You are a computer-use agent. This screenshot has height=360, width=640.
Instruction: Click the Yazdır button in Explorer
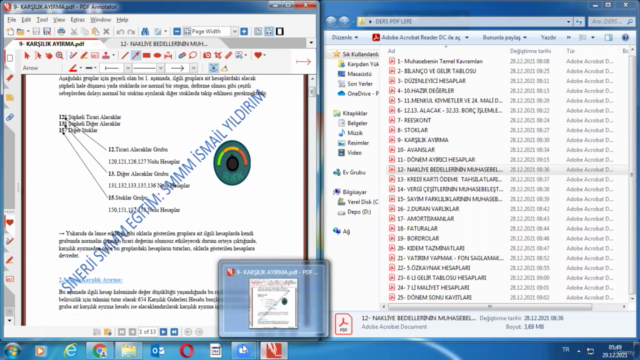point(548,38)
